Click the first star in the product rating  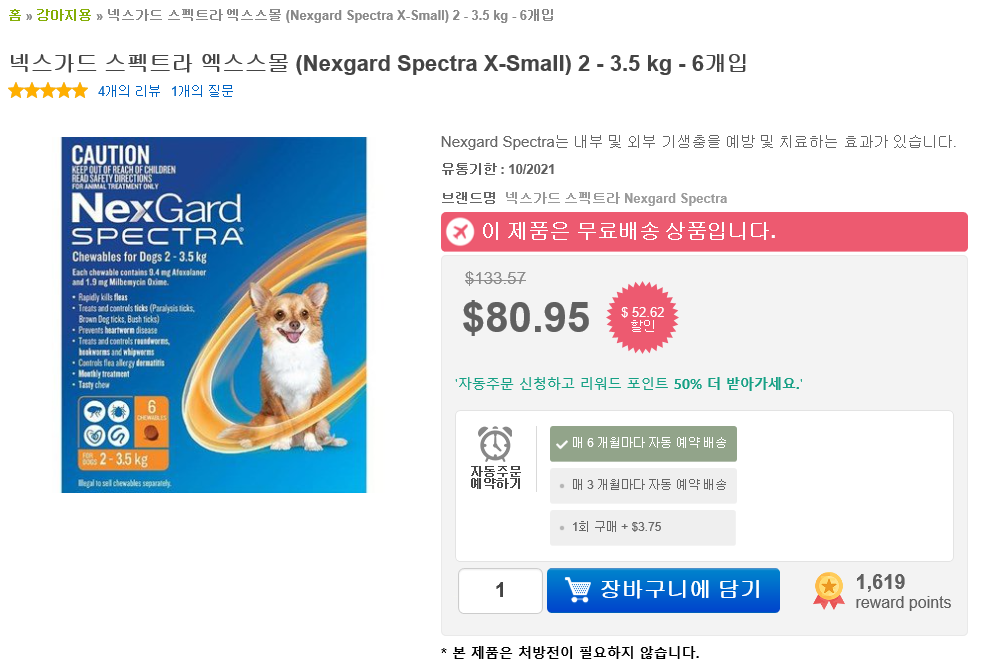[16, 90]
